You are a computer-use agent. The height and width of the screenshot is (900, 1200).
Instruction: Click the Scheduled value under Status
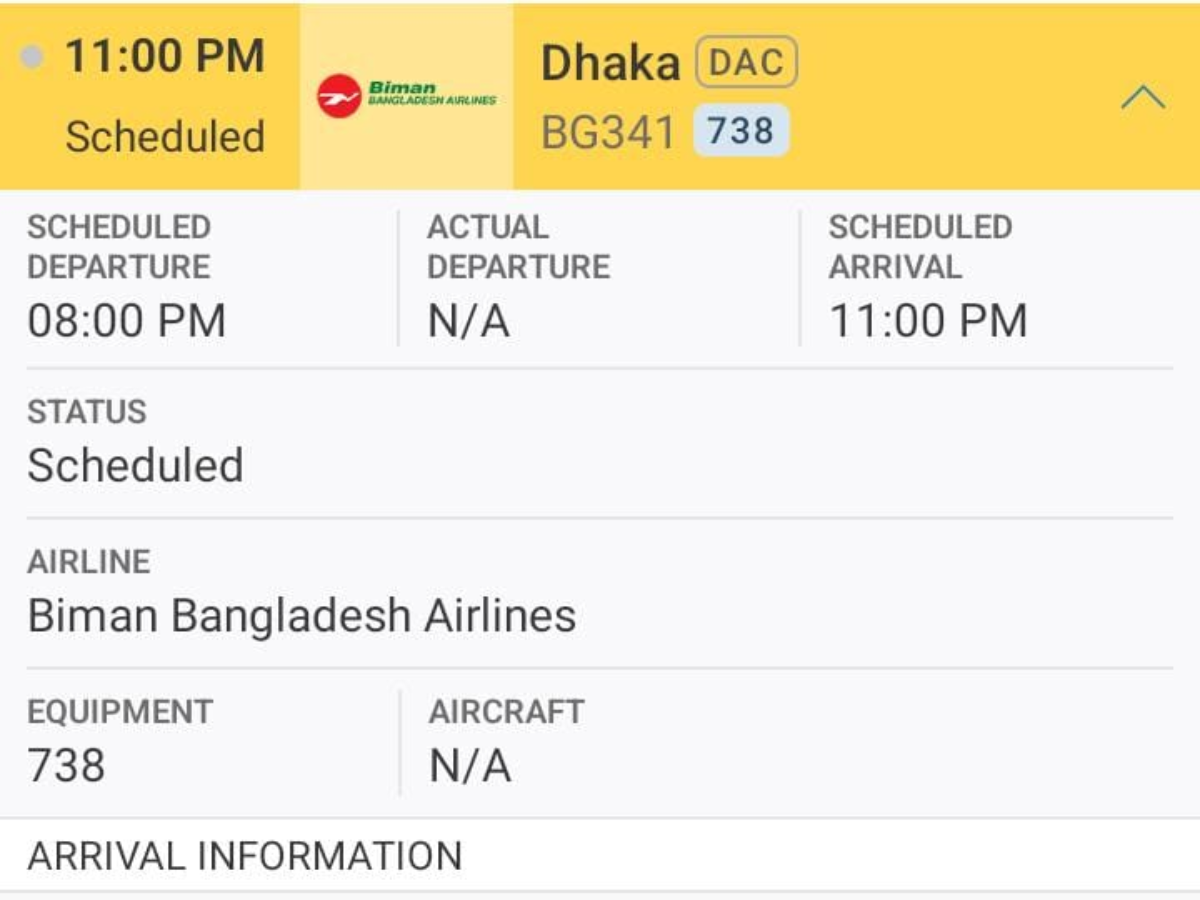pyautogui.click(x=135, y=466)
